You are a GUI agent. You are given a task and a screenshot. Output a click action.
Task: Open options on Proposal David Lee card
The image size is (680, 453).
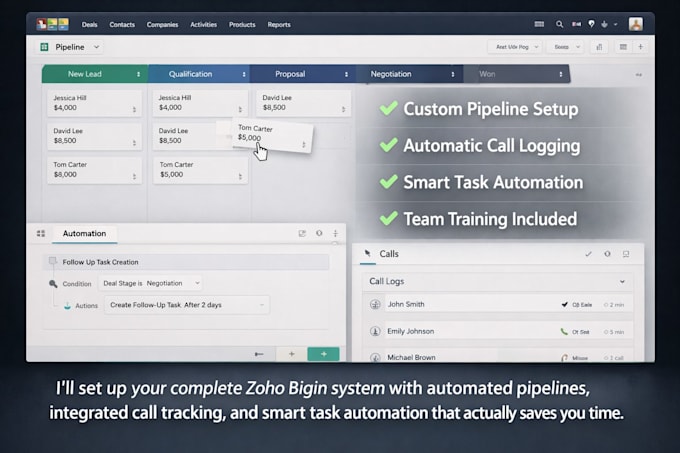[x=343, y=109]
